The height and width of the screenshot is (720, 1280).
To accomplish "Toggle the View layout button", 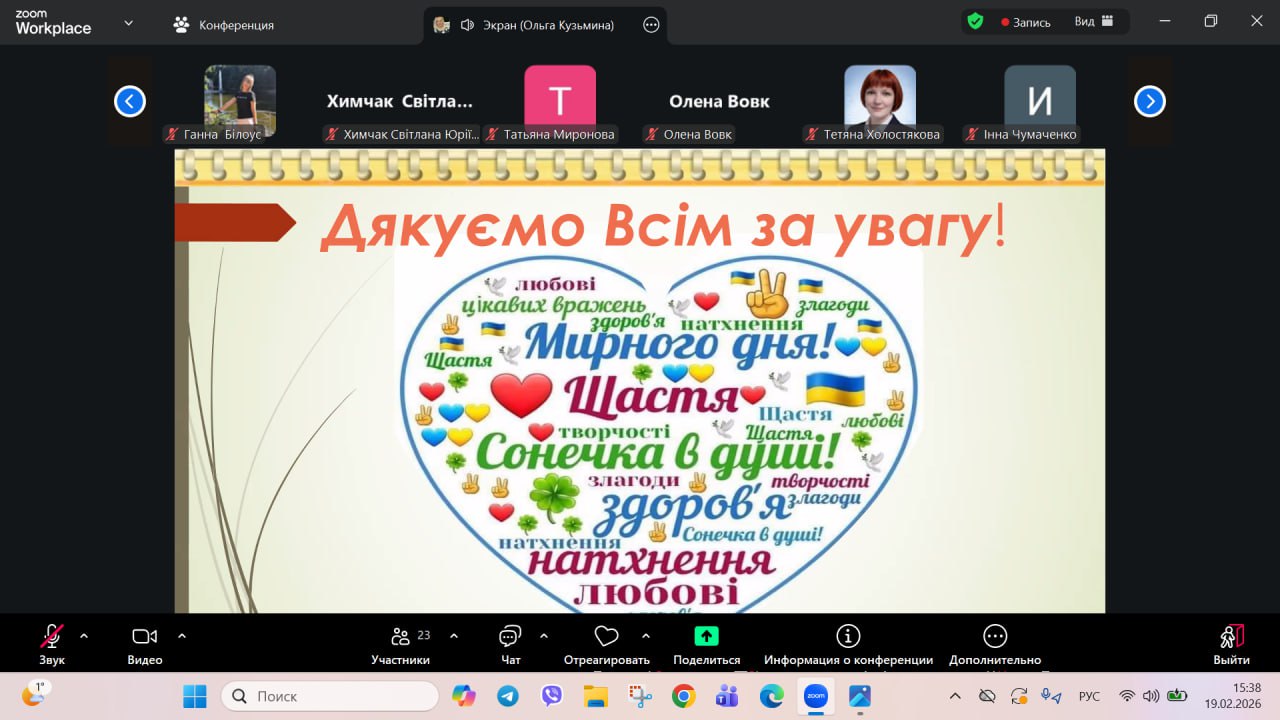I will pyautogui.click(x=1094, y=22).
